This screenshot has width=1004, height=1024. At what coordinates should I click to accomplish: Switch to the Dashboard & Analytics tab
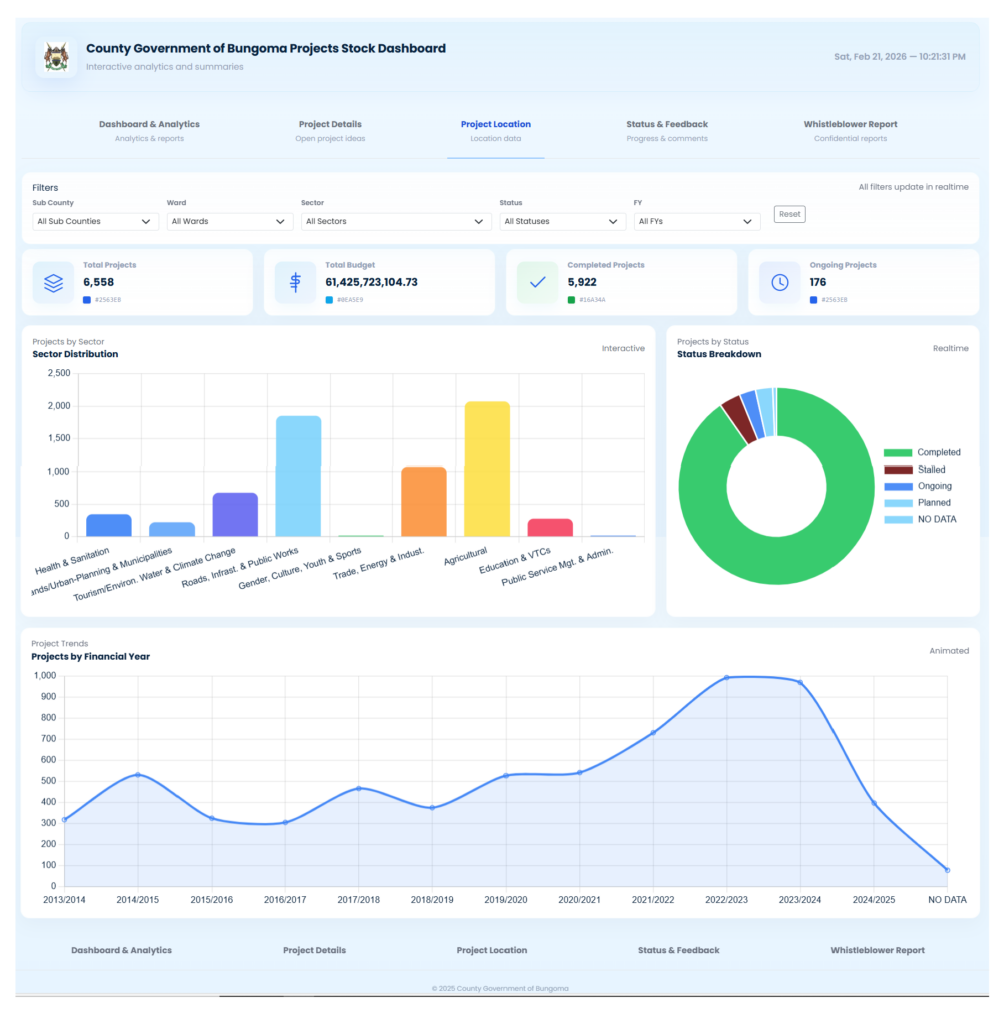click(149, 131)
